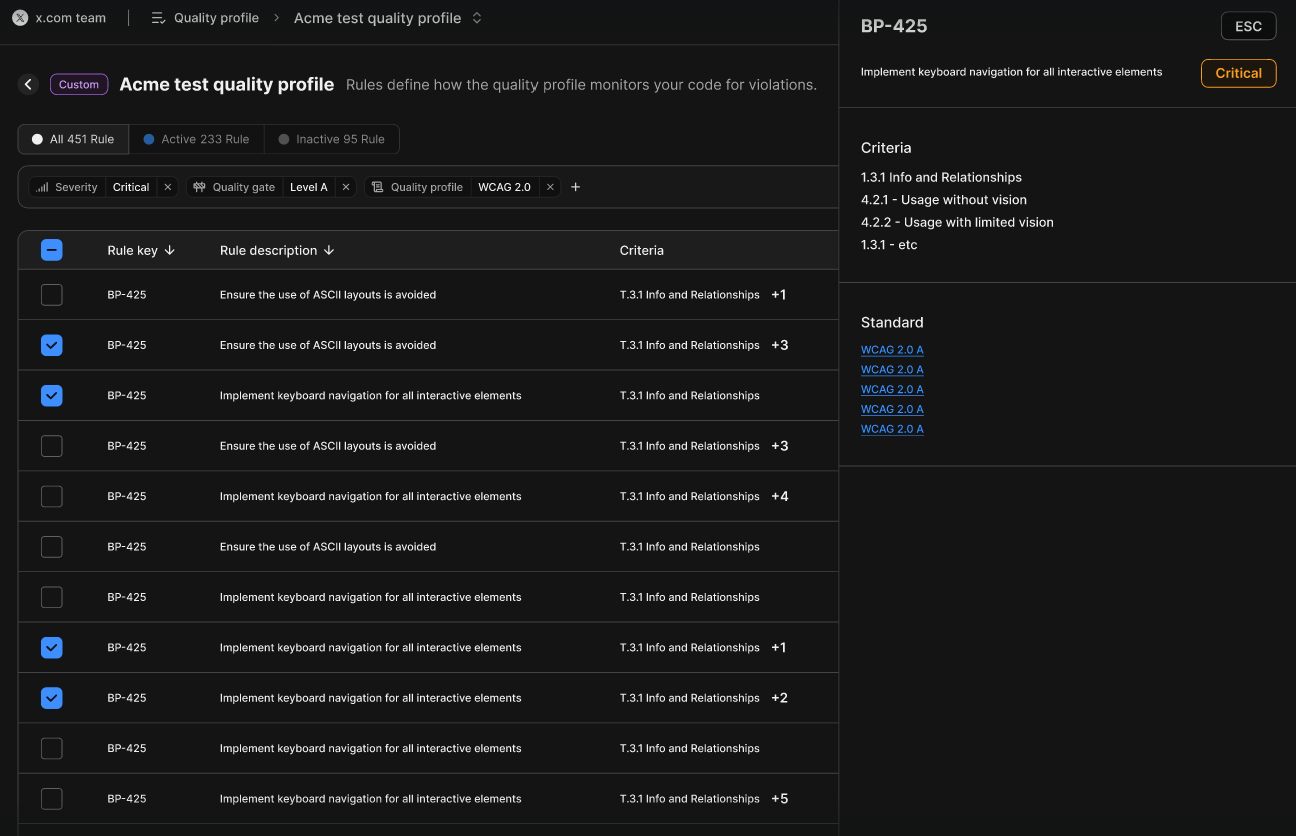1296x836 pixels.
Task: Check the keyboard navigation row with +4
Action: 52,496
